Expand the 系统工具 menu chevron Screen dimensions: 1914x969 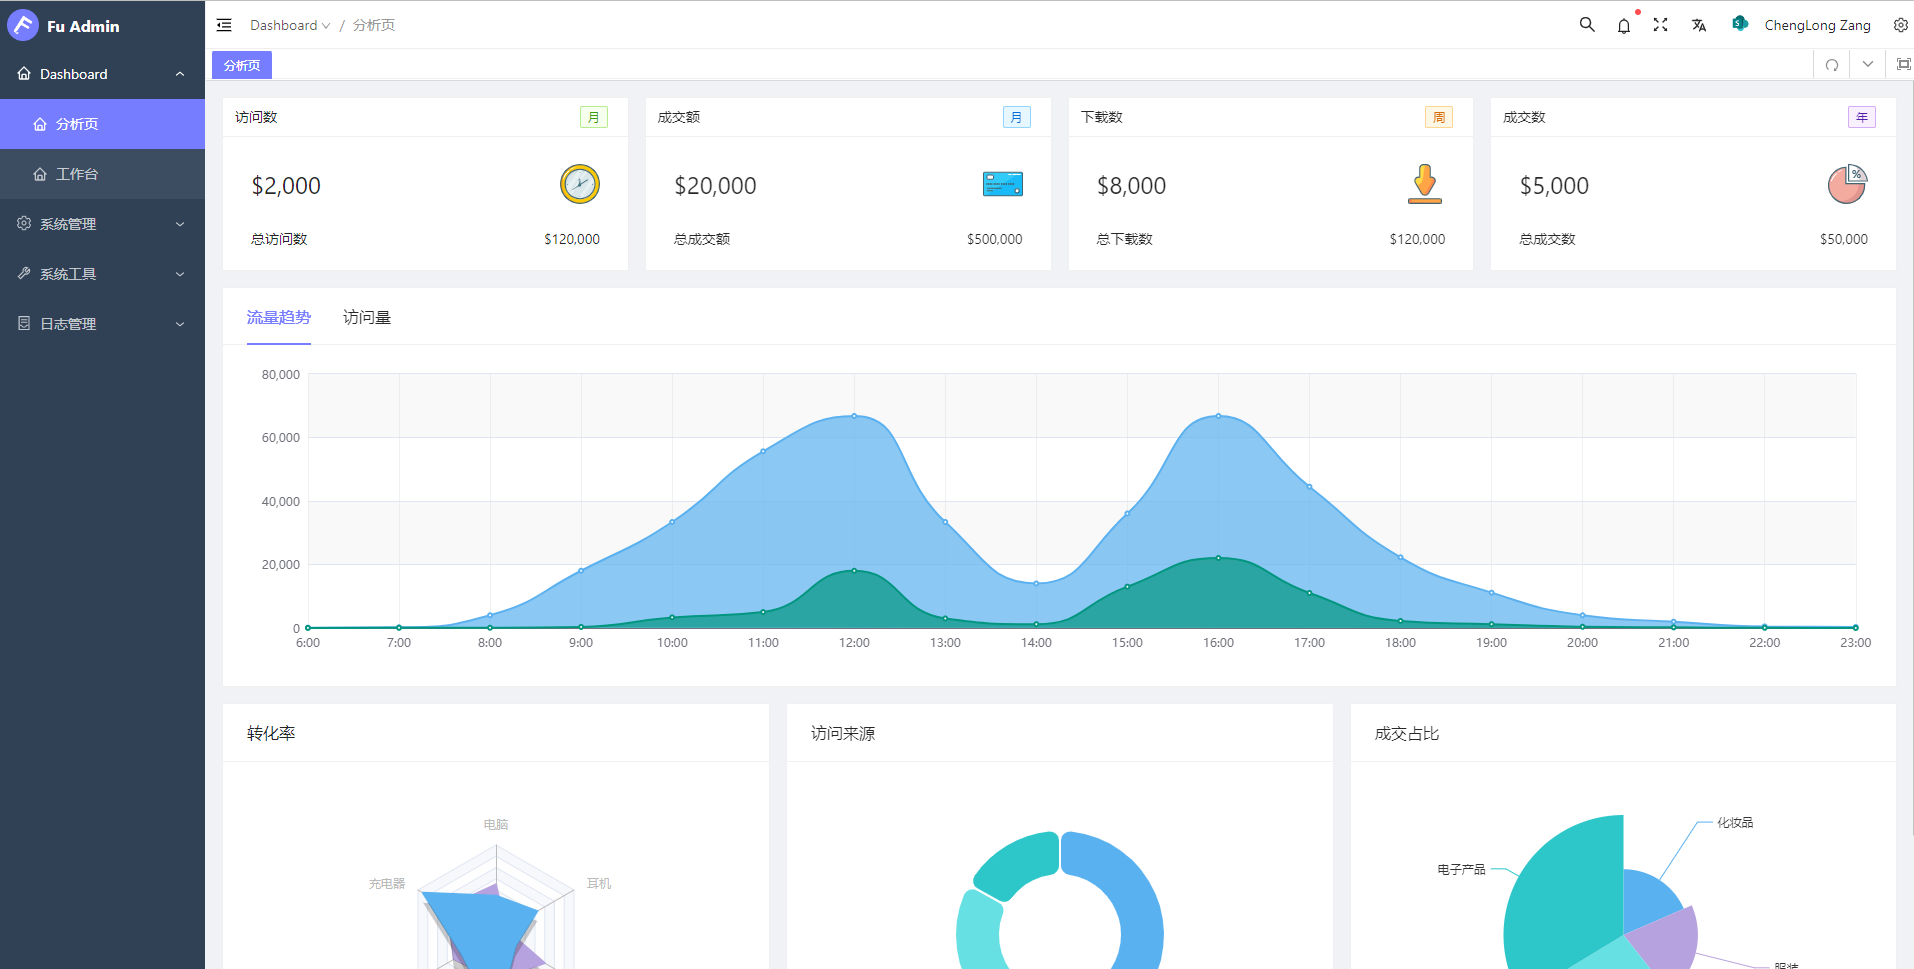pyautogui.click(x=180, y=274)
